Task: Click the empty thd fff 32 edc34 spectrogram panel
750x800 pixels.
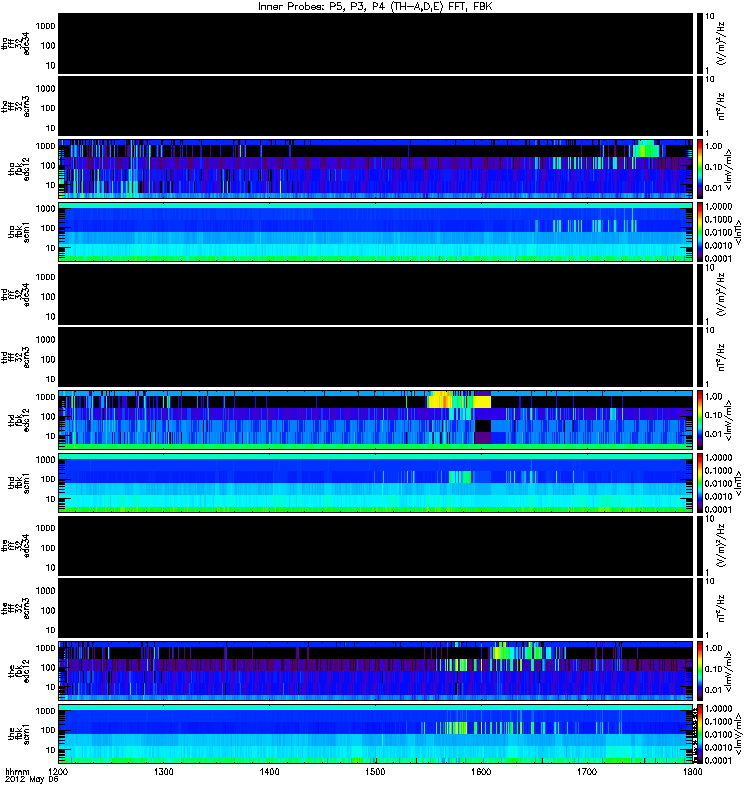Action: click(376, 294)
